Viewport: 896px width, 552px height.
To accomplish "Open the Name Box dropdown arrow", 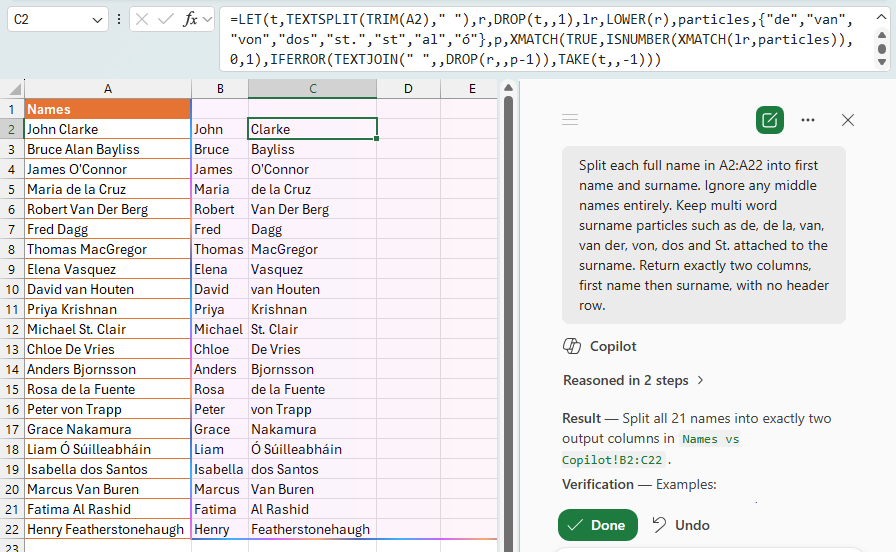I will pos(97,20).
